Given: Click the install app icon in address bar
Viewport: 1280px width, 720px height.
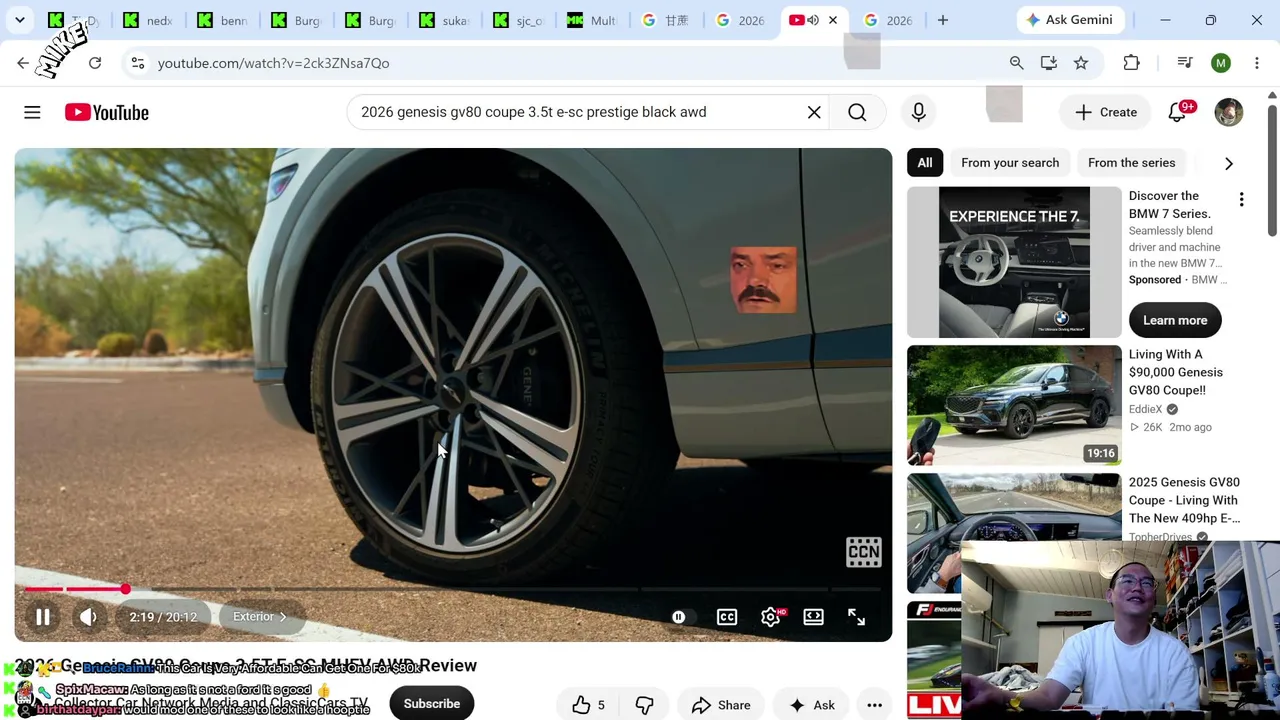Looking at the screenshot, I should (1049, 63).
